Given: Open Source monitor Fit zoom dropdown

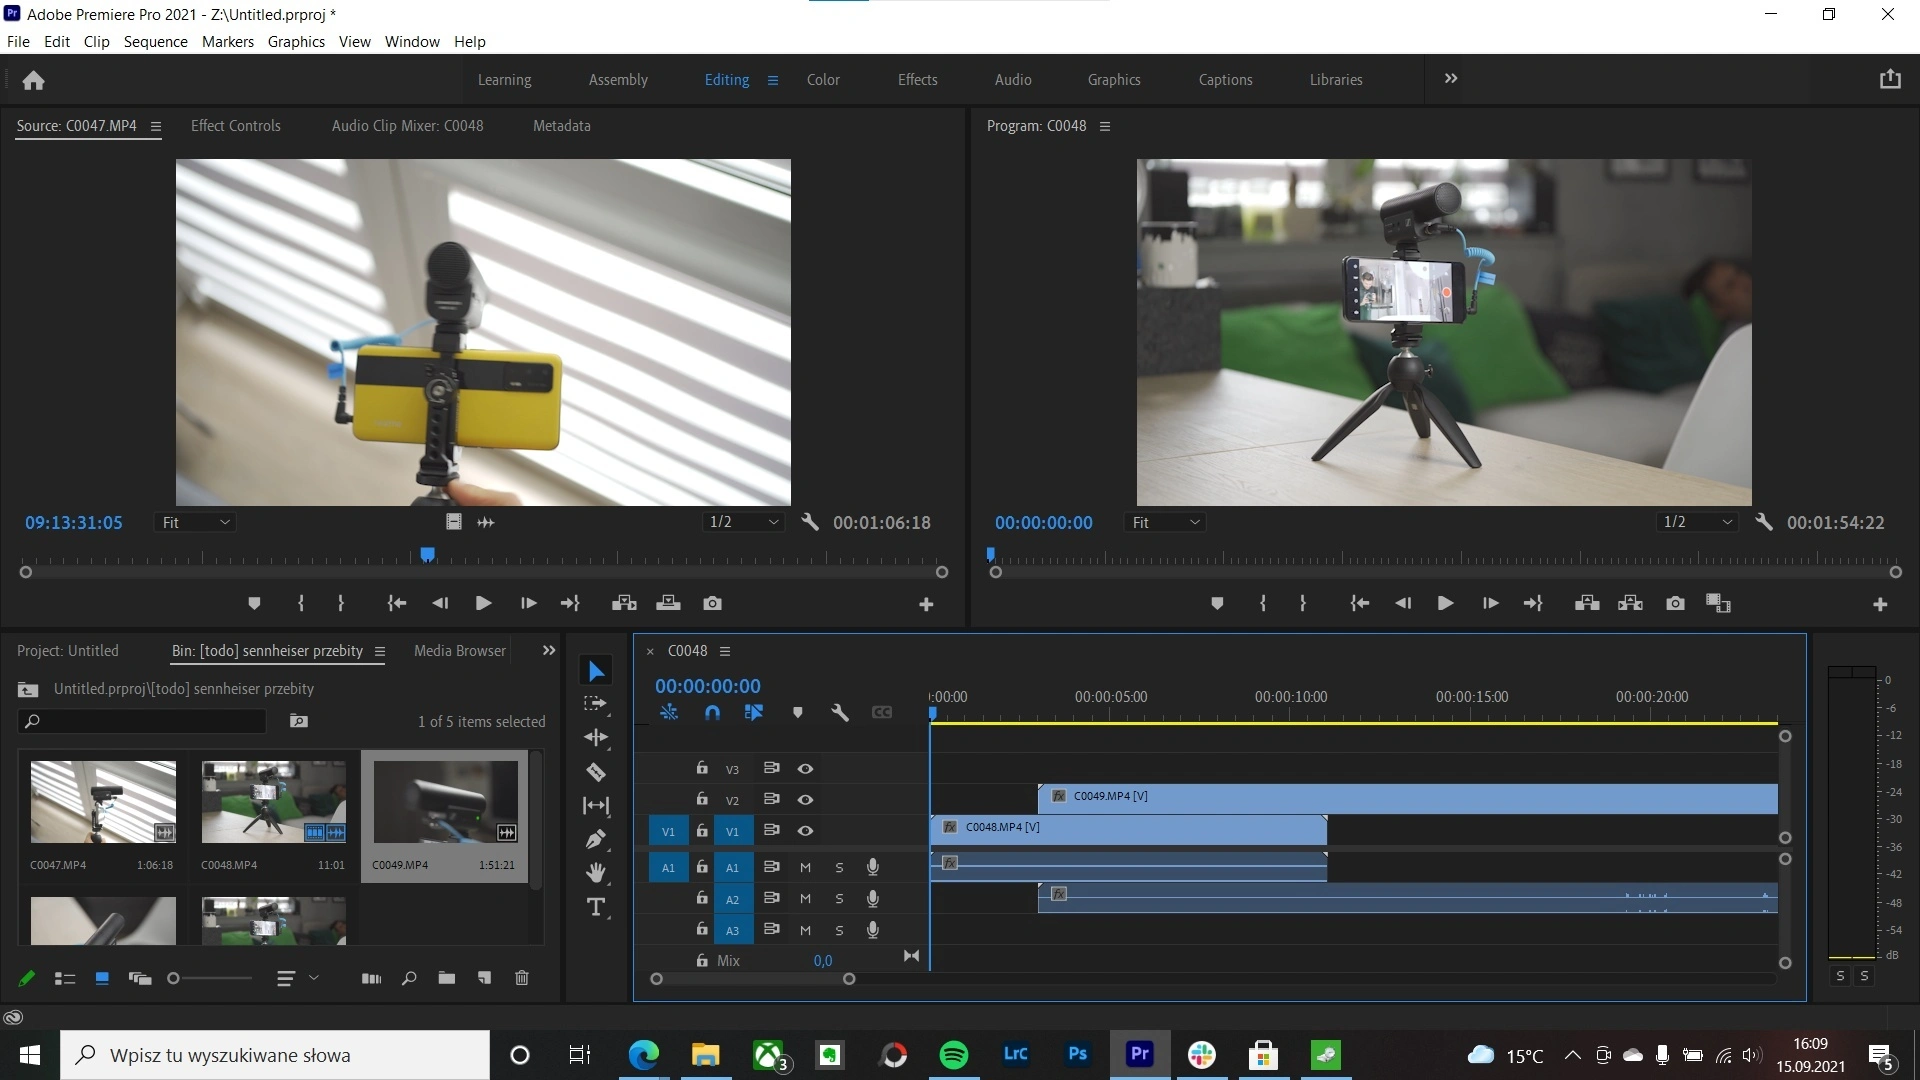Looking at the screenshot, I should [x=196, y=522].
